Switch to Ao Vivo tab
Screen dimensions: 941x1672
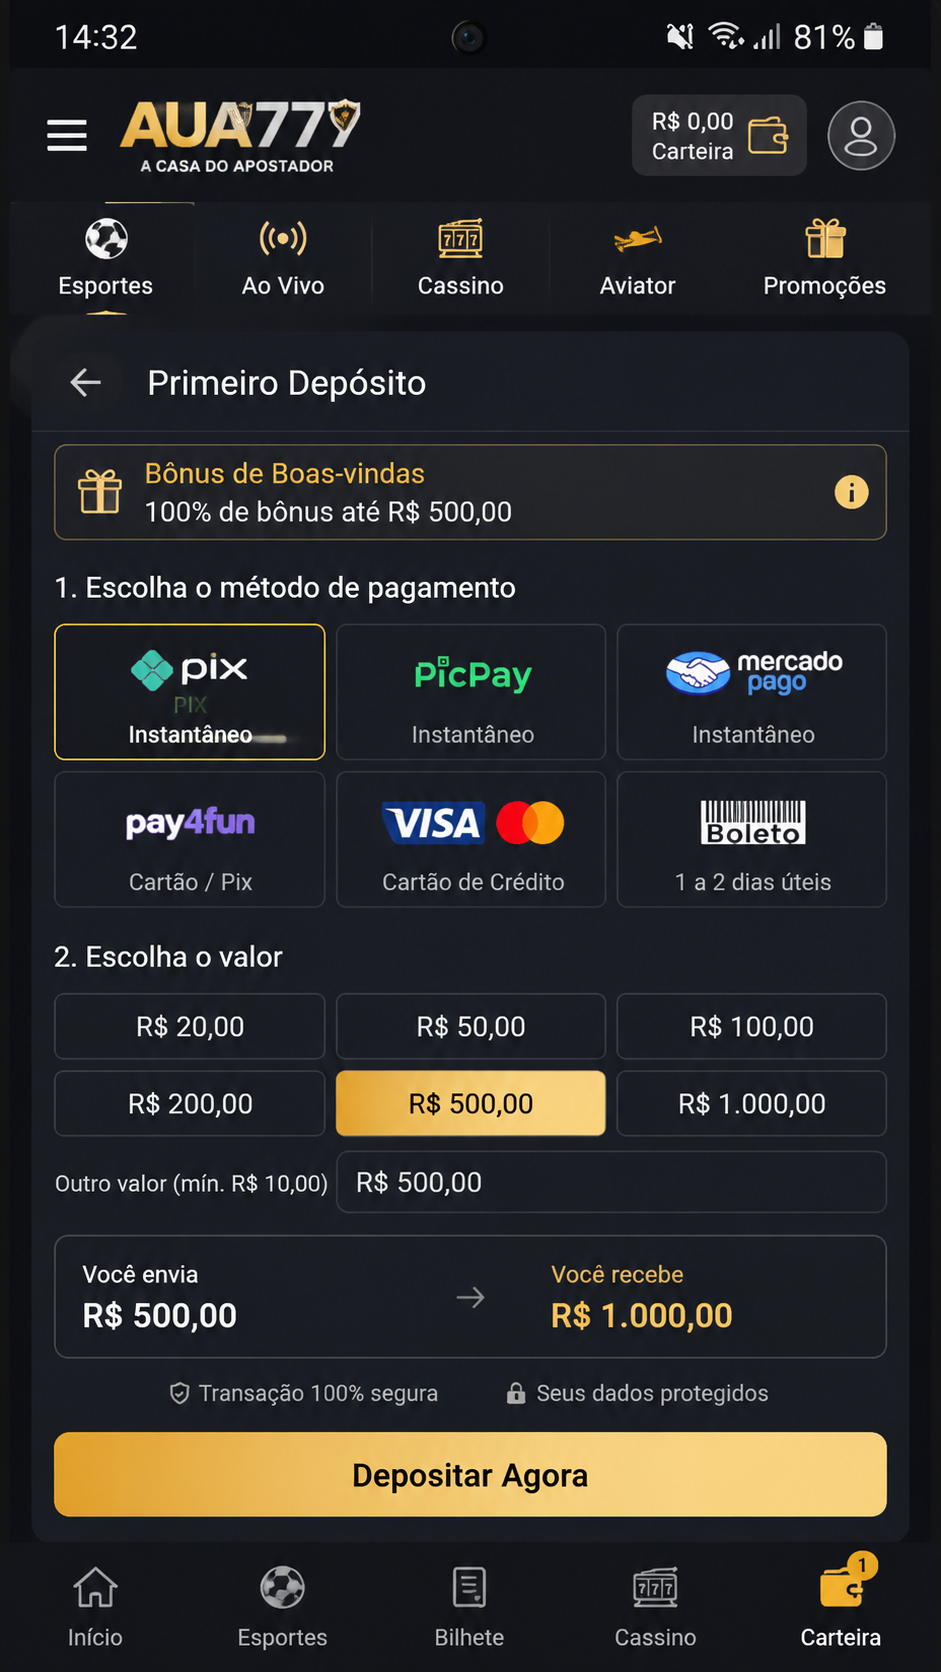(x=283, y=259)
